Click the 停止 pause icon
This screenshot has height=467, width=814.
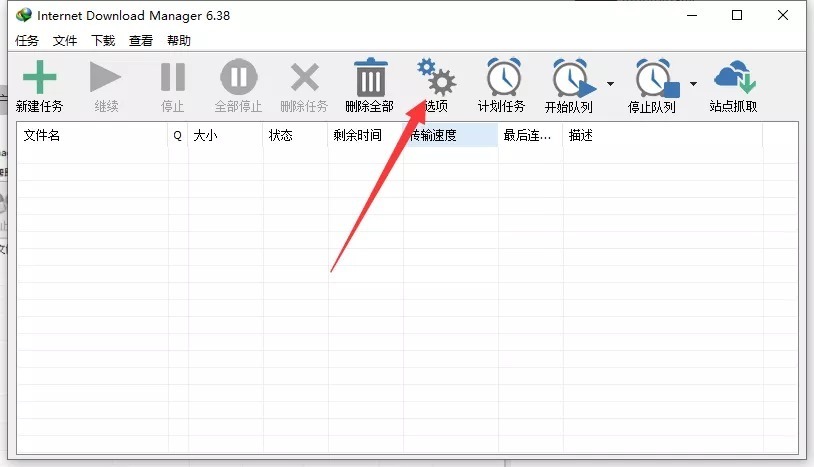(173, 77)
